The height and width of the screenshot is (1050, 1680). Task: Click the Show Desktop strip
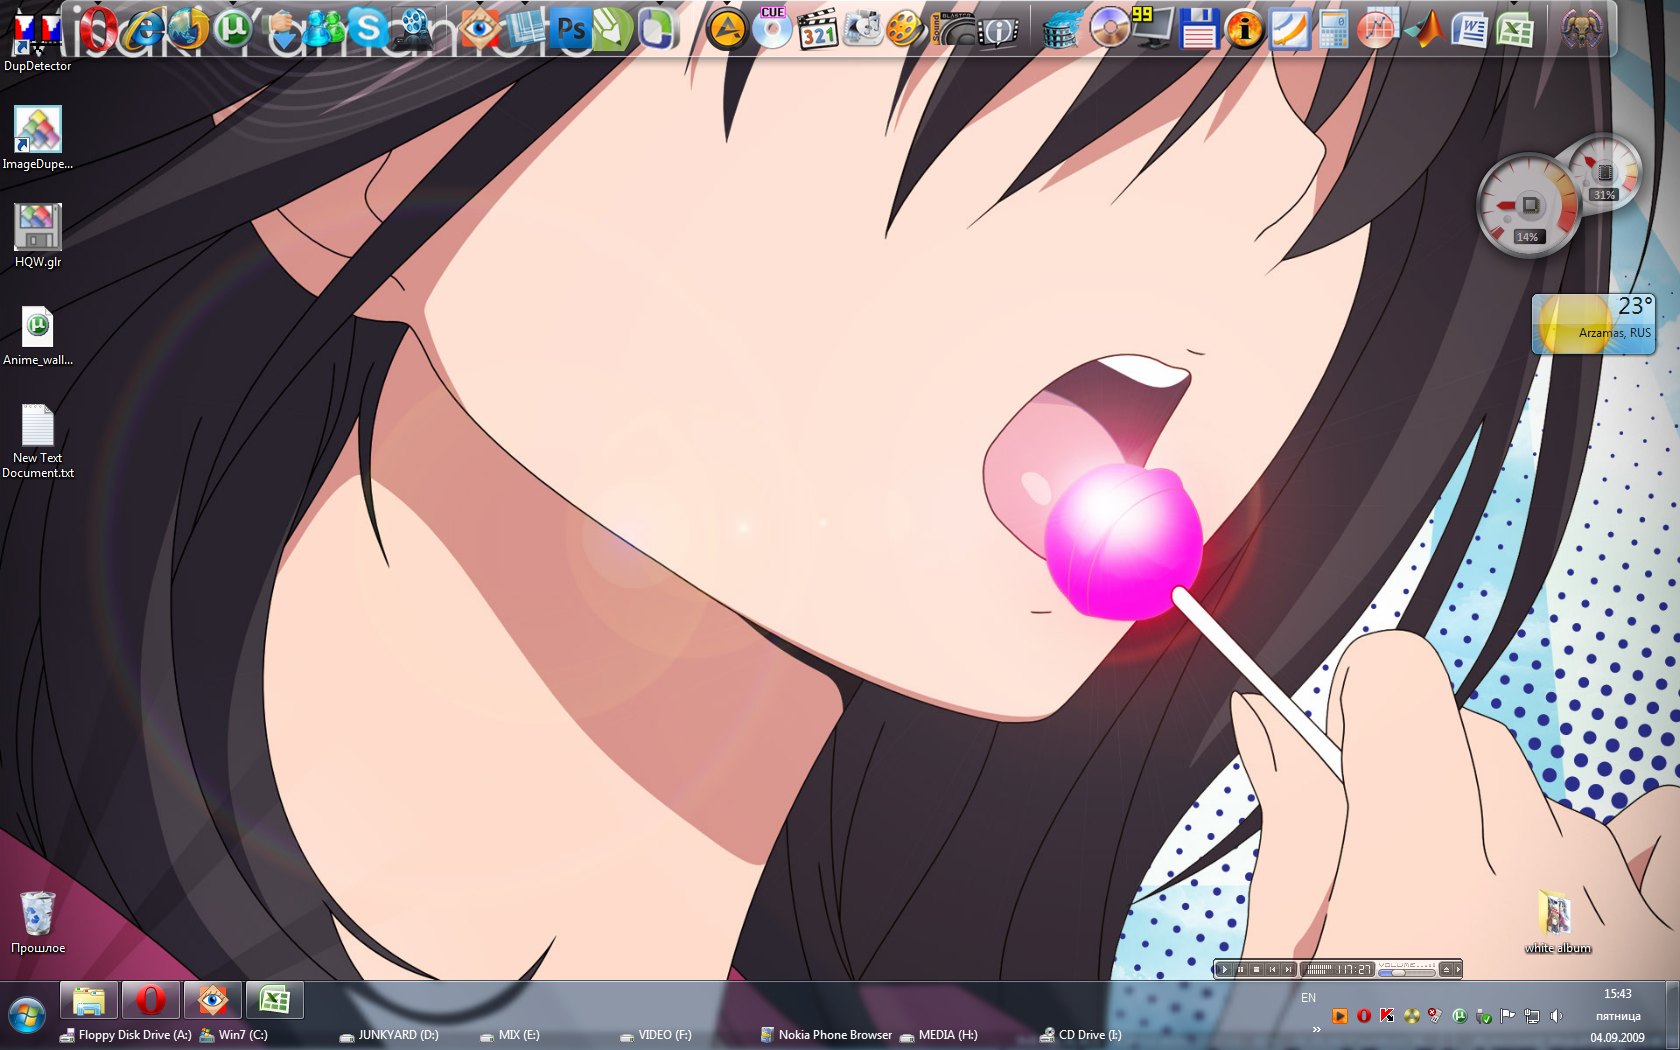[x=1672, y=1015]
